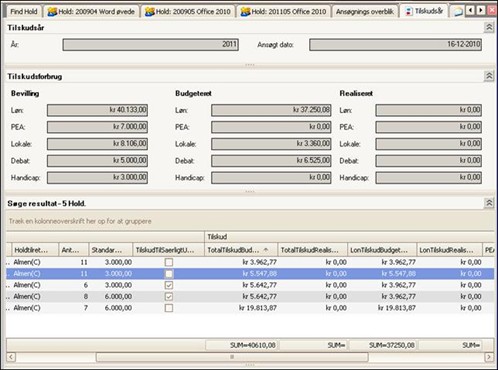Switch to the Find Hold tab

pos(24,12)
